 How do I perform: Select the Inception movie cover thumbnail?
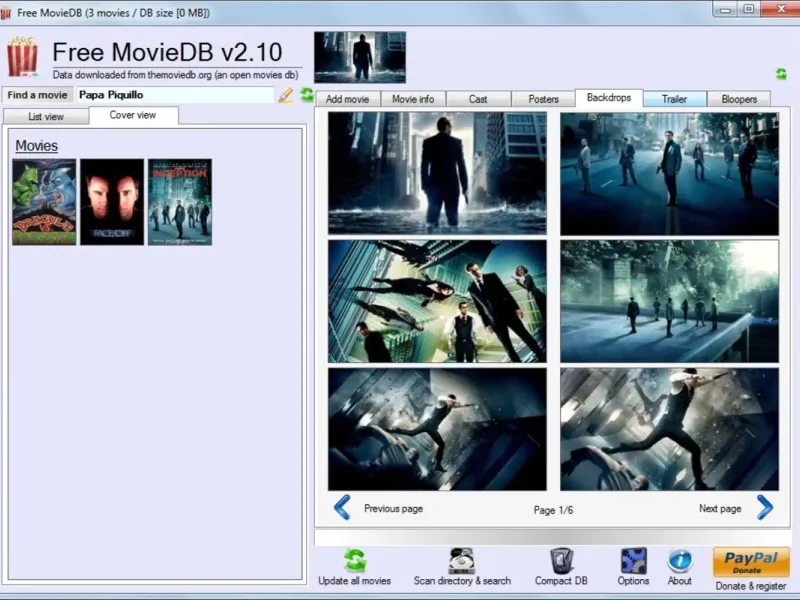click(180, 202)
